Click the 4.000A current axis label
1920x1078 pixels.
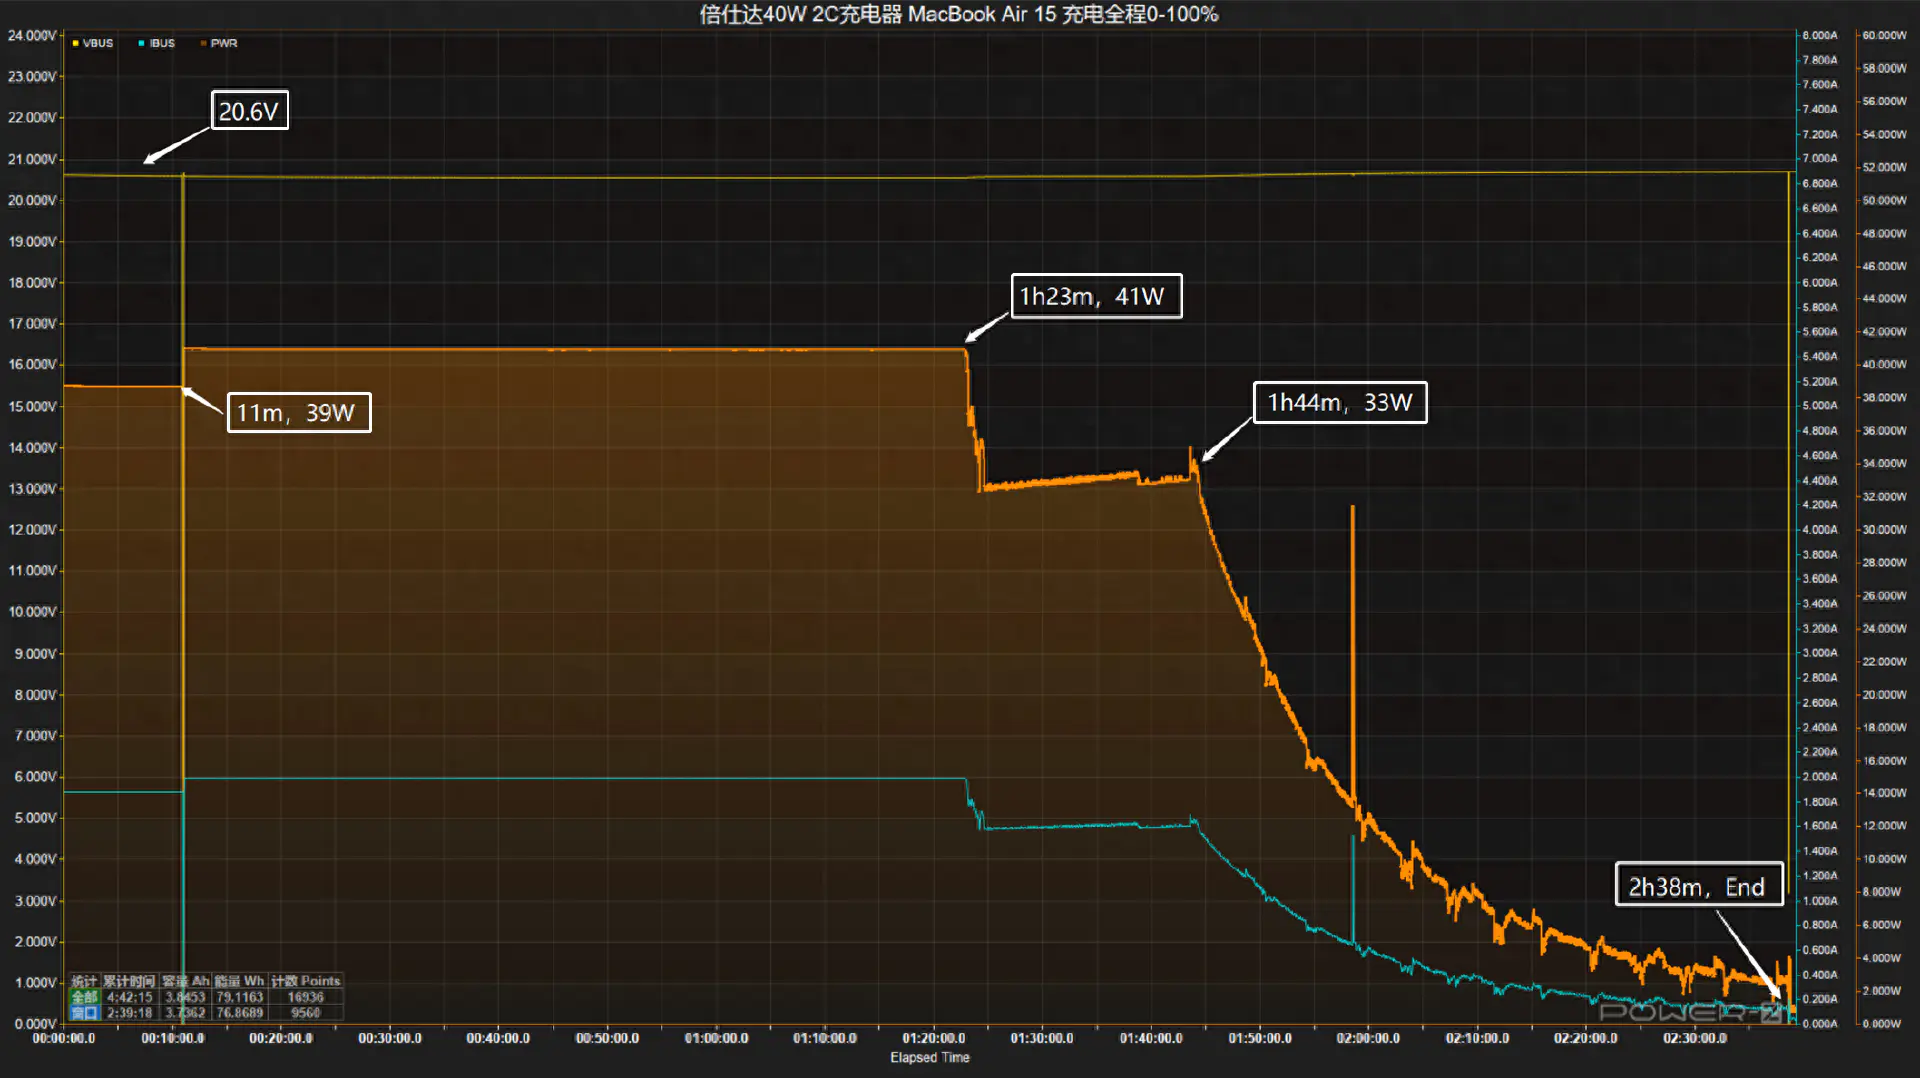tap(1819, 529)
